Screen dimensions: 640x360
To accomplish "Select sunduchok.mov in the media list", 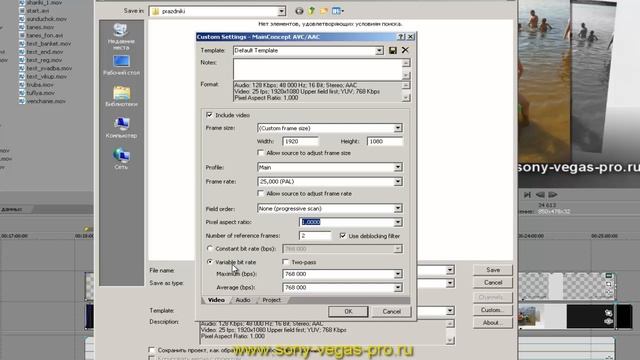I will click(x=43, y=19).
